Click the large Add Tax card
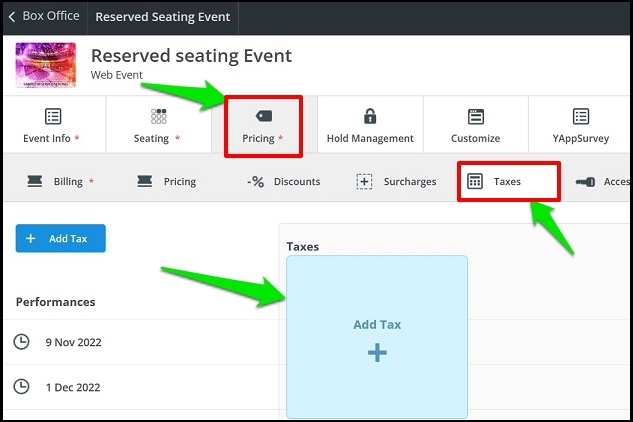The width and height of the screenshot is (633, 422). [x=377, y=337]
